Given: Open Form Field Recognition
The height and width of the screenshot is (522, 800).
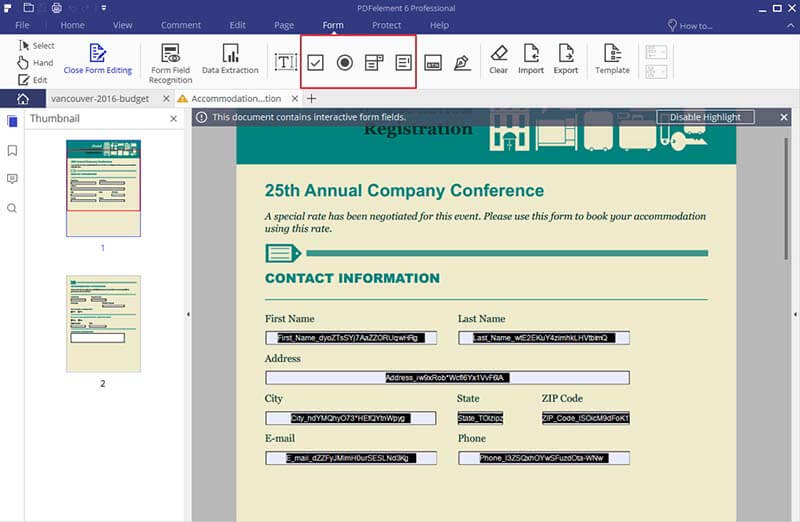Looking at the screenshot, I should pyautogui.click(x=171, y=60).
